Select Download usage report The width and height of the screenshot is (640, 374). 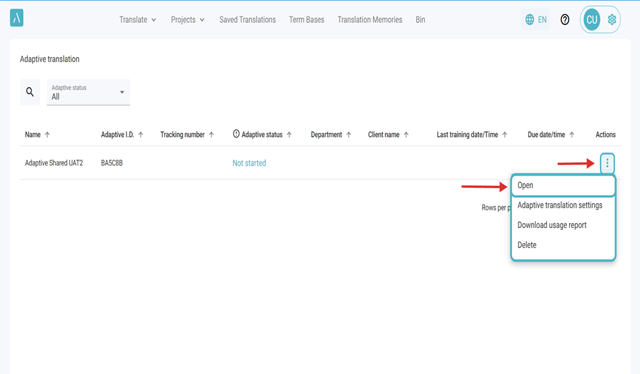click(563, 225)
